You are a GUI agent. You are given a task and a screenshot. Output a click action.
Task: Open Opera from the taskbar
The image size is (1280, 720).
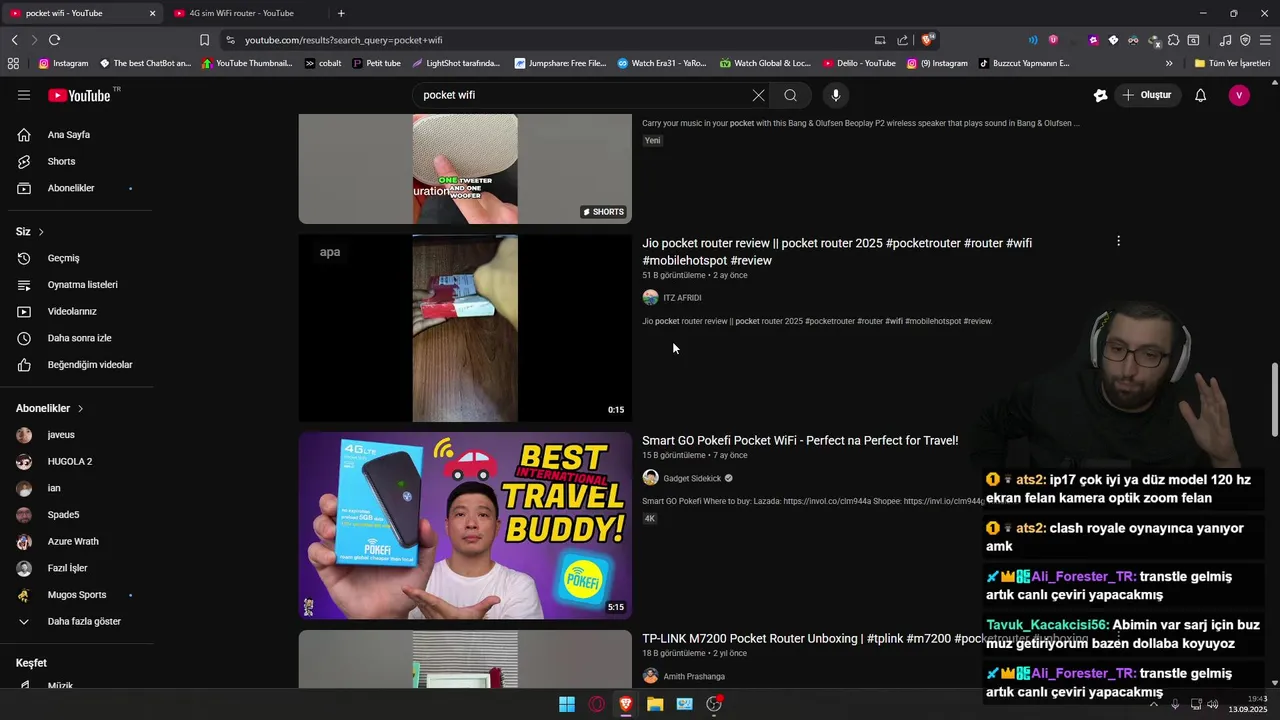click(597, 704)
